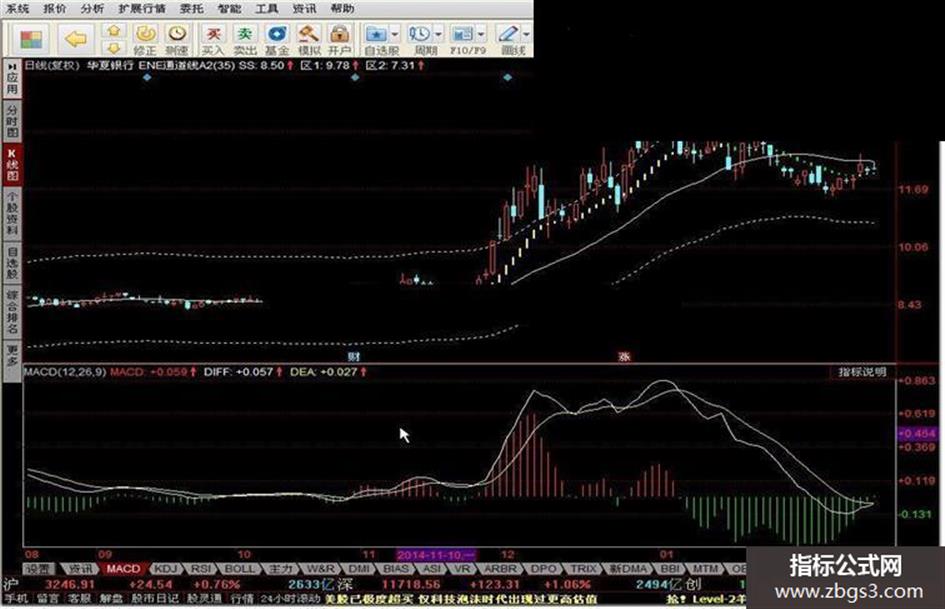
Task: Expand the 自选股 dropdown arrow
Action: click(395, 34)
